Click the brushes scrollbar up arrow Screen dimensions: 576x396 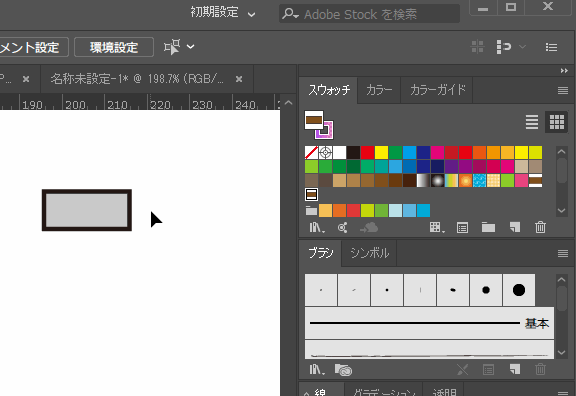(561, 280)
